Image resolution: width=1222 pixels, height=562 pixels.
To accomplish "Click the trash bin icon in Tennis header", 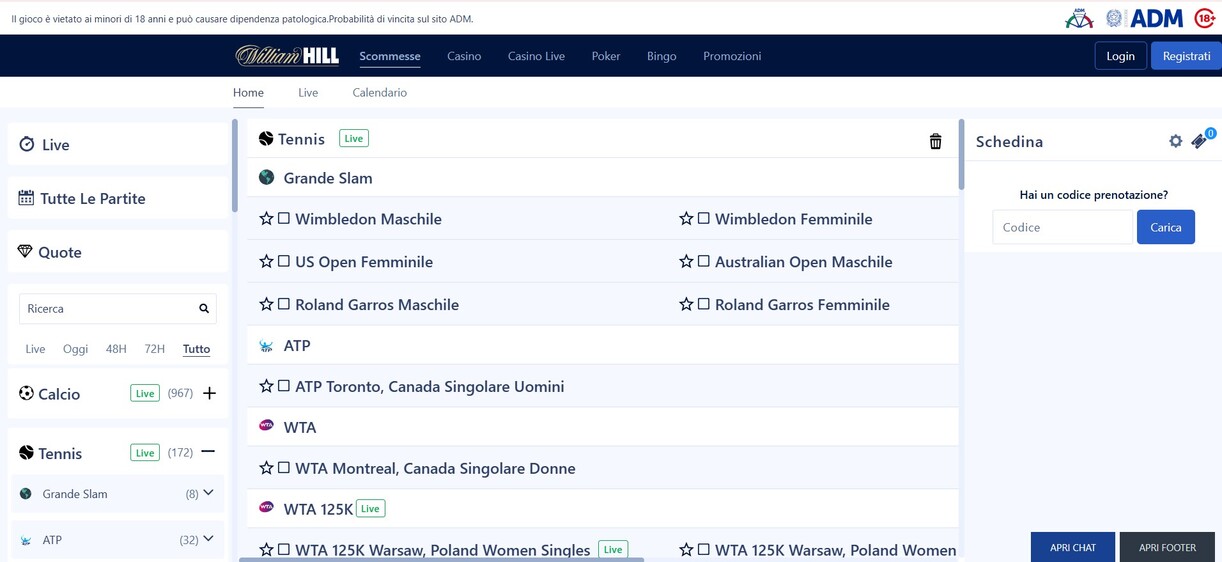I will click(x=936, y=141).
